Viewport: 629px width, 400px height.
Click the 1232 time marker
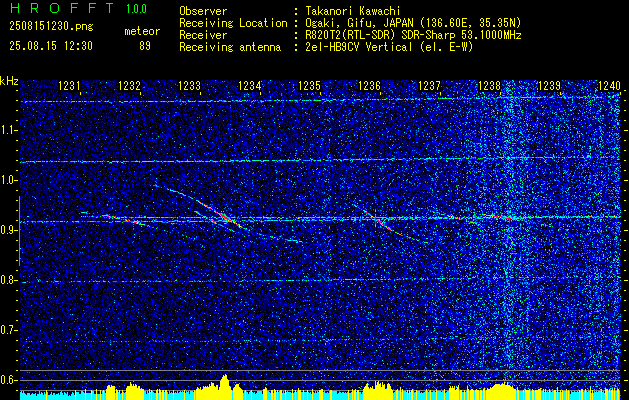(130, 85)
